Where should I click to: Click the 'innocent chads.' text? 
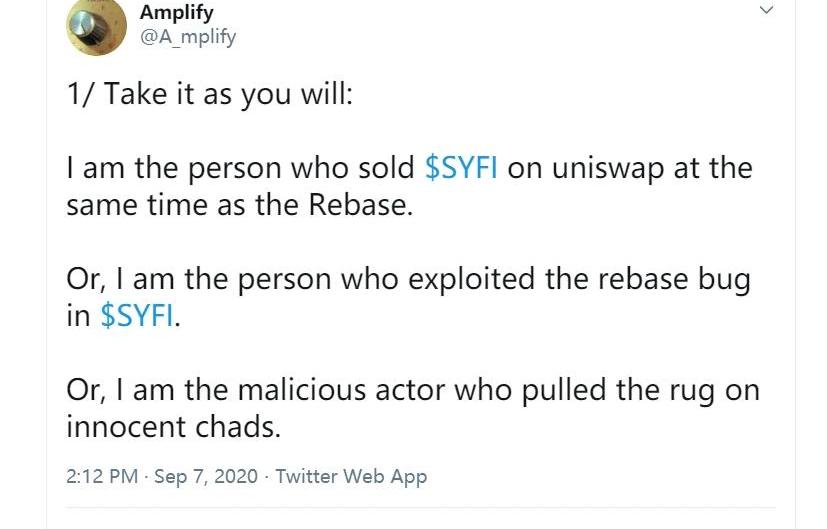(x=174, y=426)
